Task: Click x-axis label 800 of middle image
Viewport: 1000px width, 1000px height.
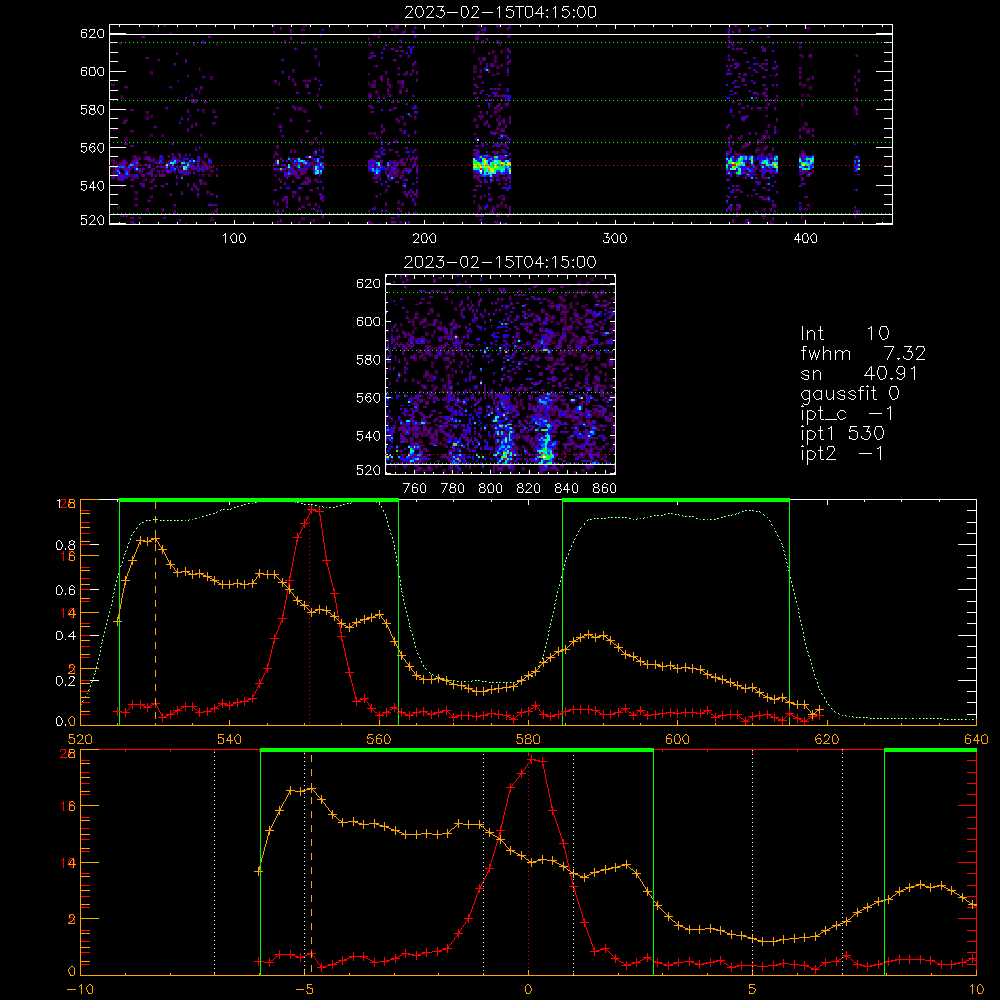Action: [x=490, y=489]
